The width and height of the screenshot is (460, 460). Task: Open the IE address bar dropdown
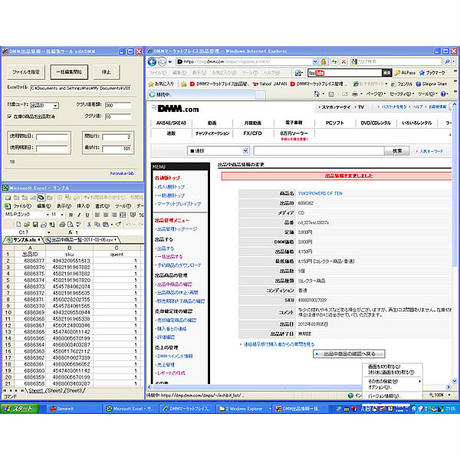tap(315, 62)
